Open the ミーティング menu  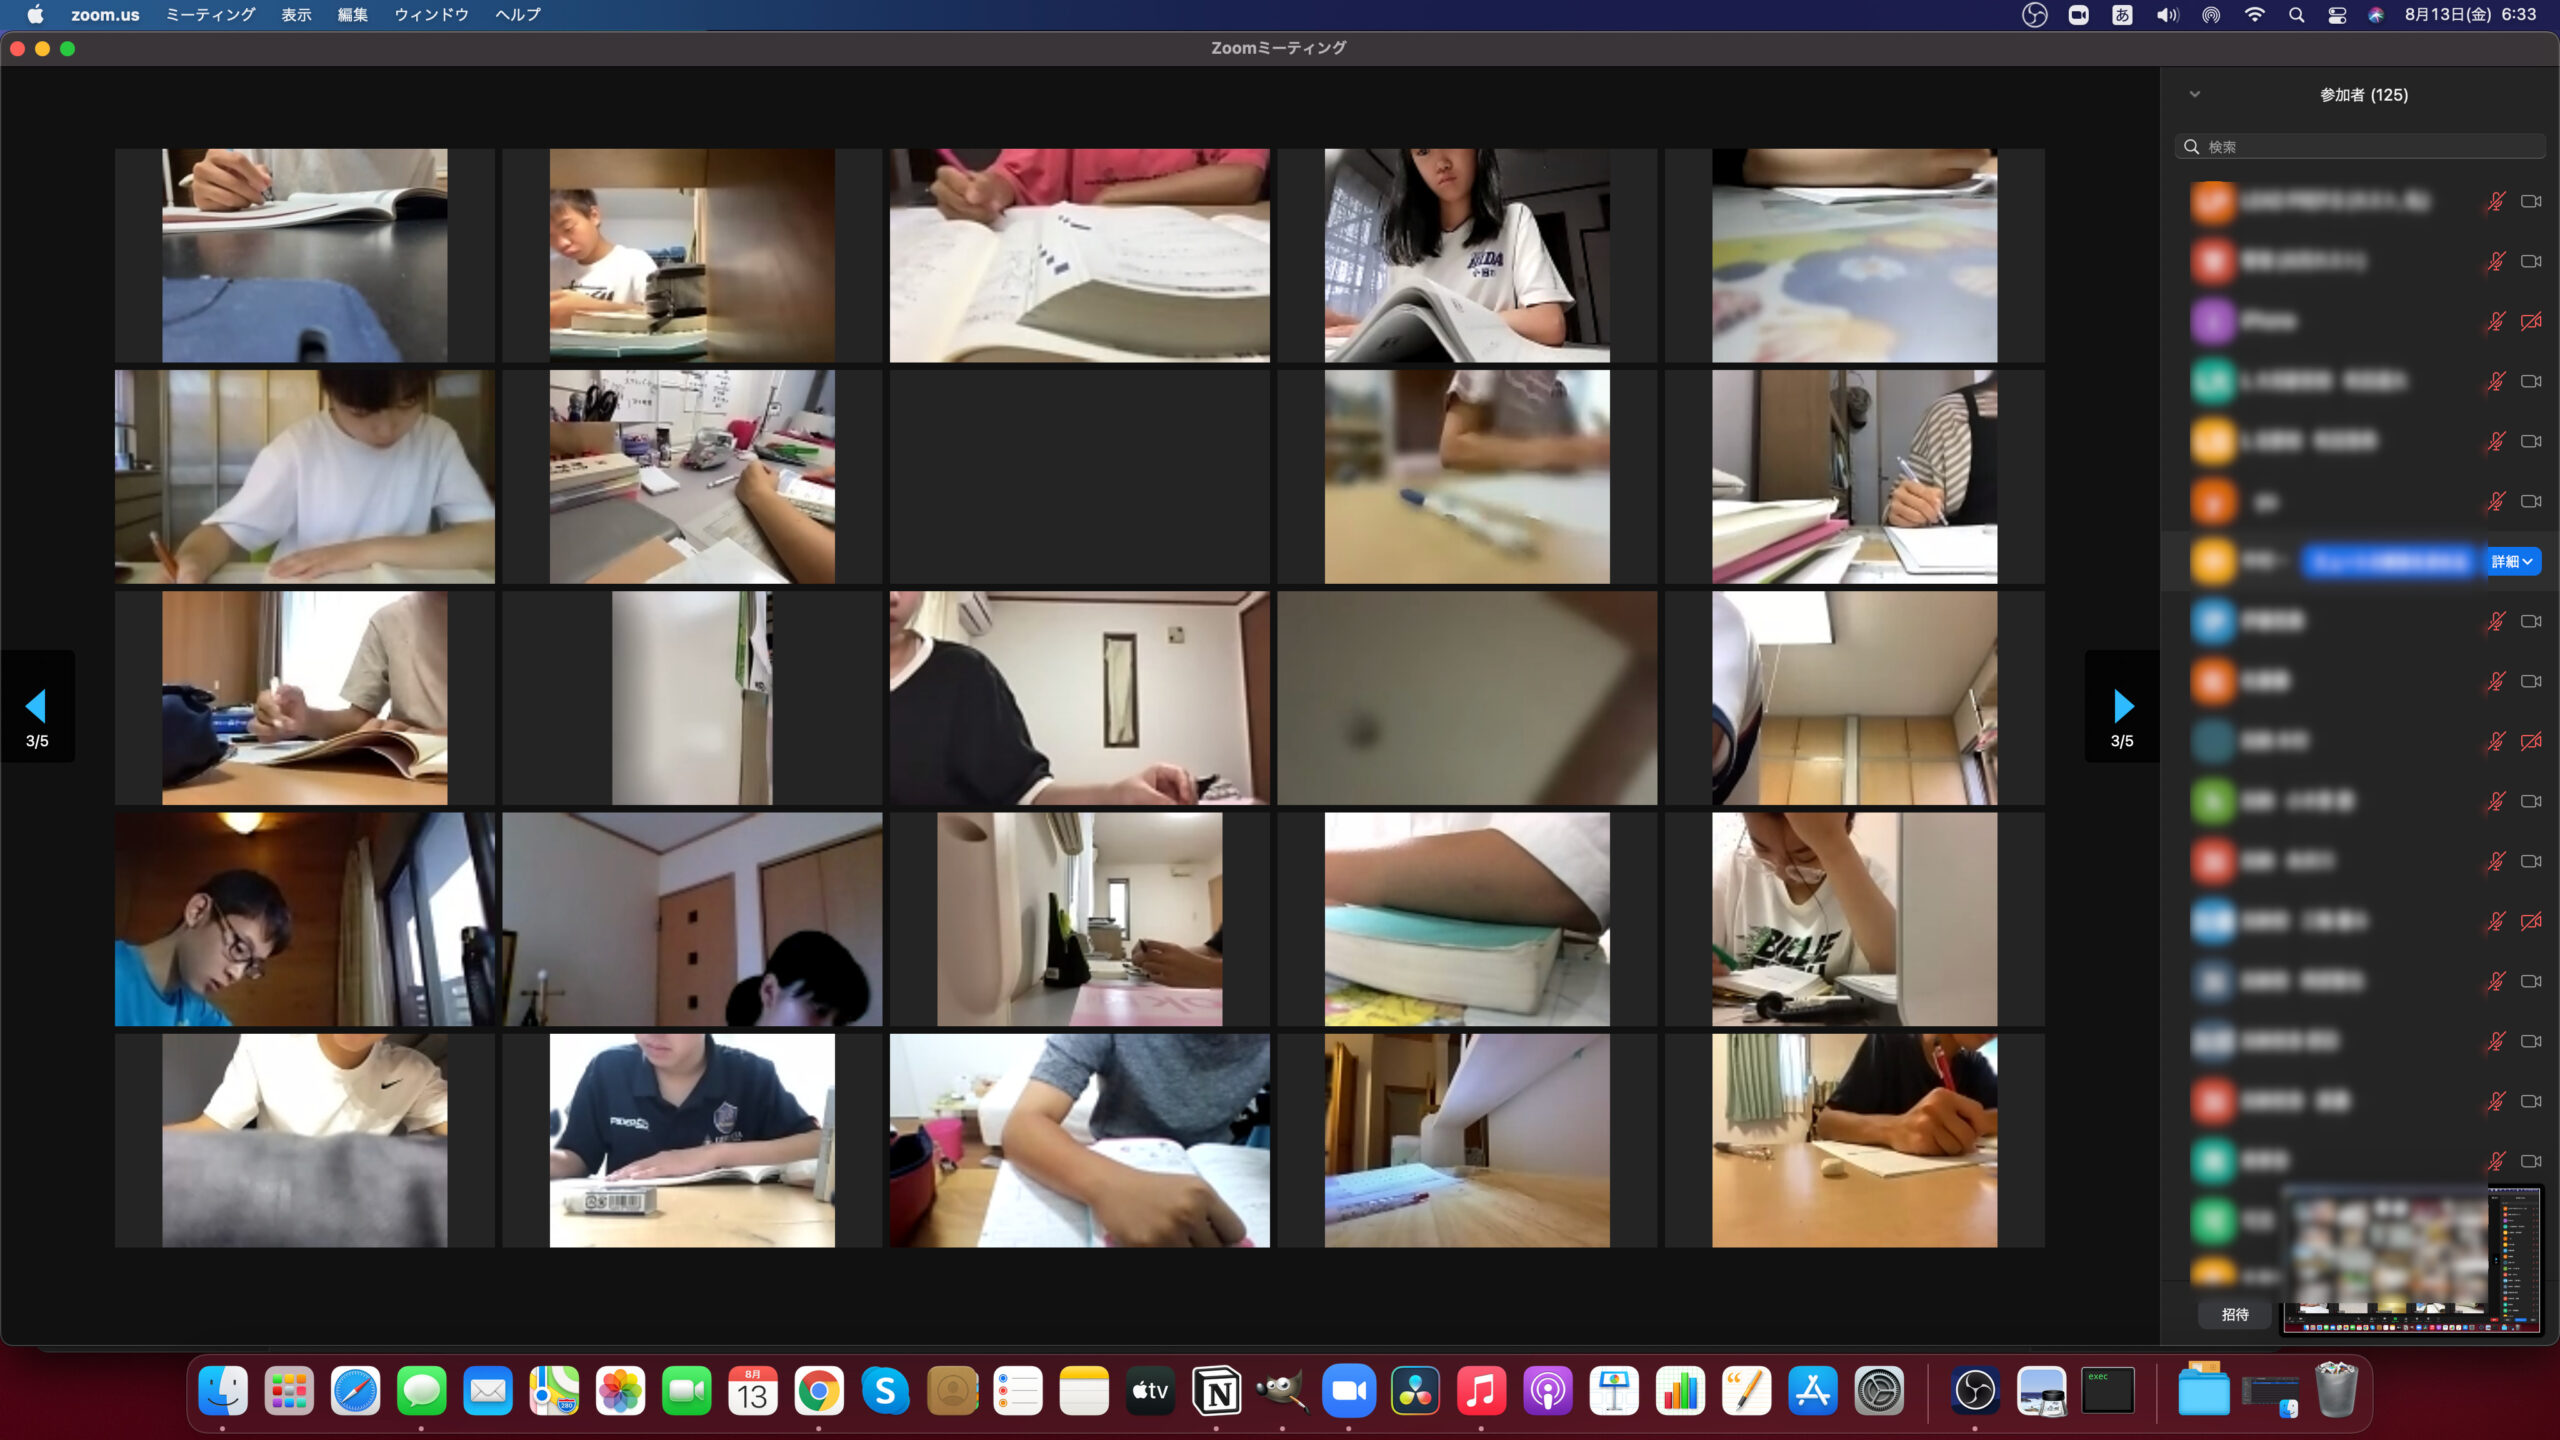[210, 15]
